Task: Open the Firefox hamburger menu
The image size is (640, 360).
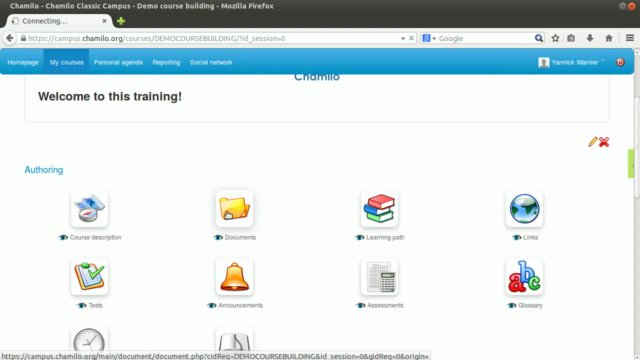Action: point(630,38)
